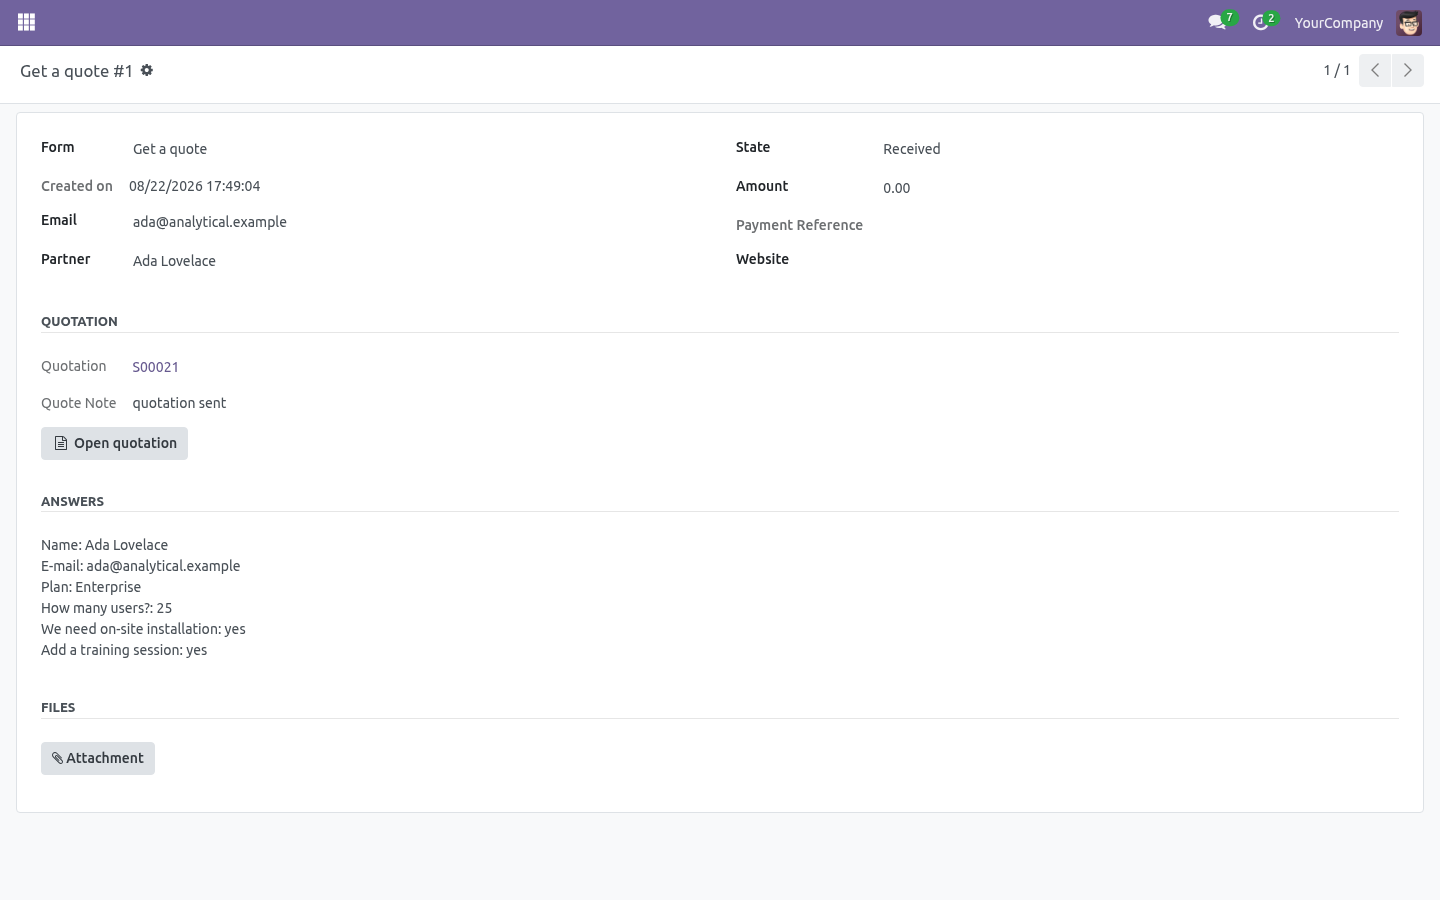Viewport: 1440px width, 900px height.
Task: Click the Attachment button
Action: 98,758
